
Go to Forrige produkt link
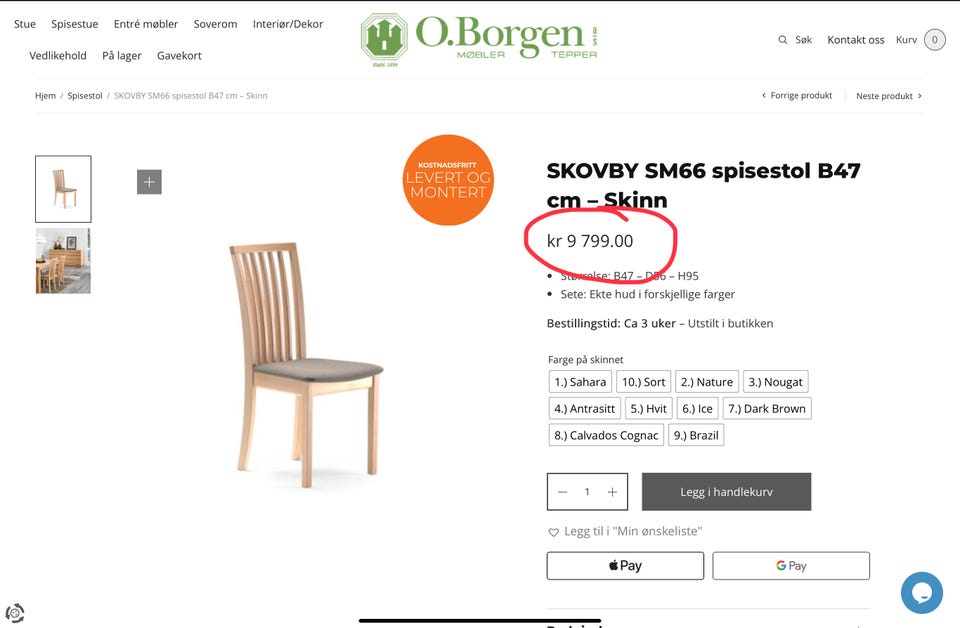pyautogui.click(x=797, y=95)
